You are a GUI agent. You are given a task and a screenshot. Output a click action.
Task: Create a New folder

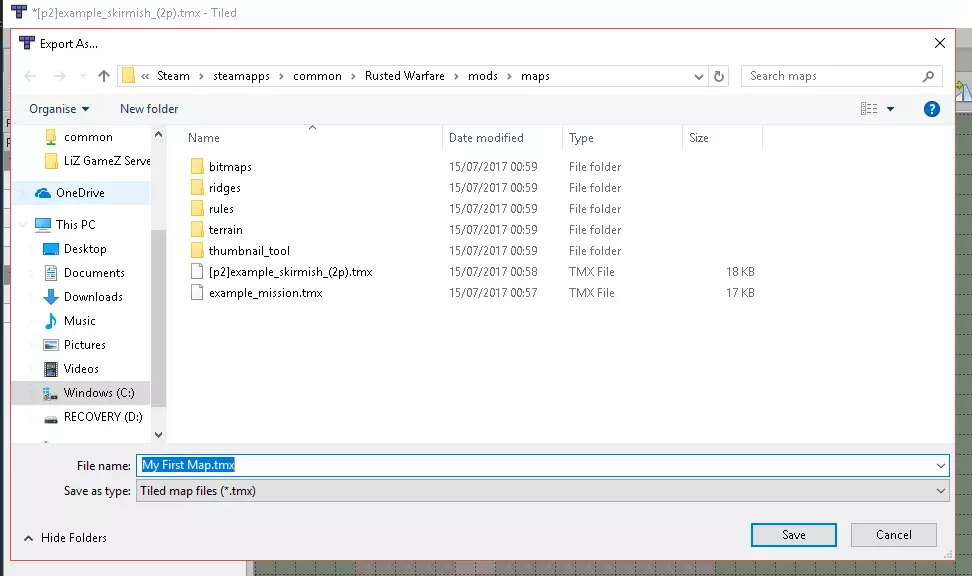click(149, 109)
